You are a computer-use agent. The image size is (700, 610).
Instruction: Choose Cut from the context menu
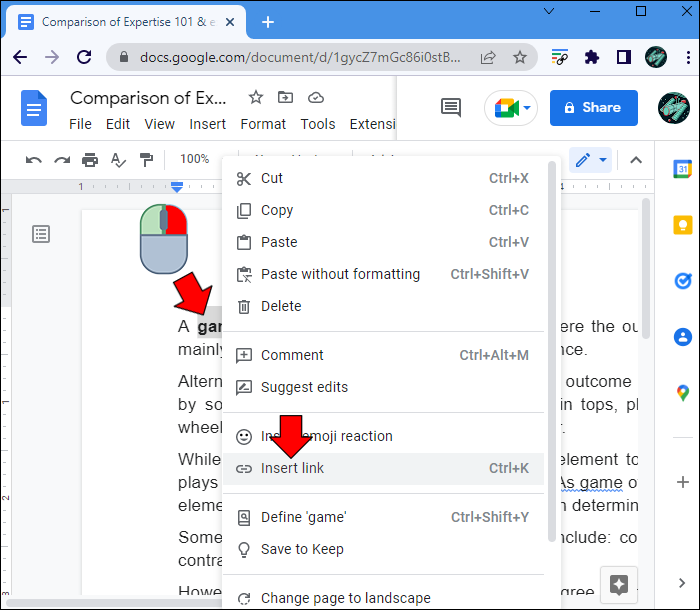(383, 178)
